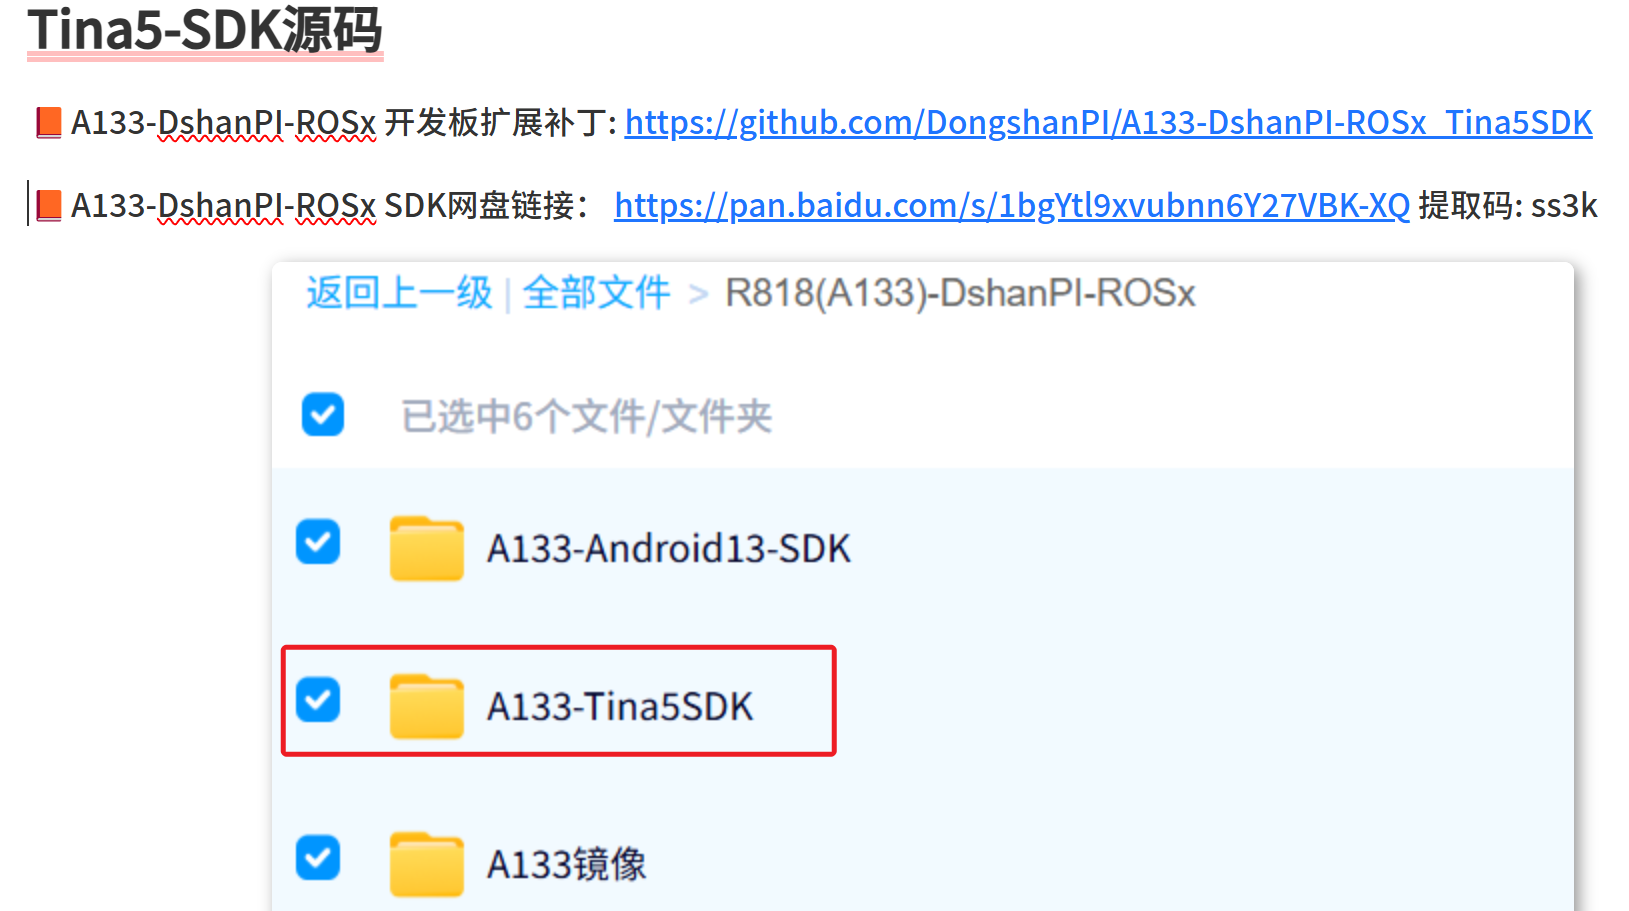
Task: Go back via 返回上一级 breadcrumb
Action: 399,293
